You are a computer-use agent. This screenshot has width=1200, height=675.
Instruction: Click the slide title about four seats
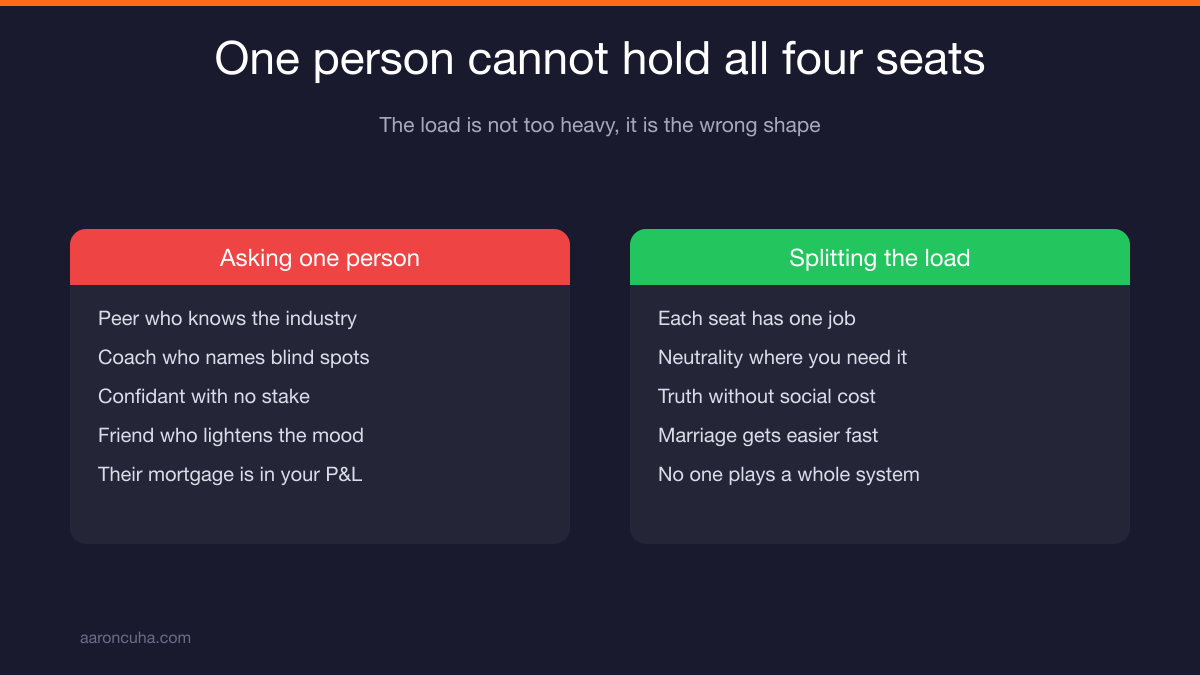[x=600, y=59]
